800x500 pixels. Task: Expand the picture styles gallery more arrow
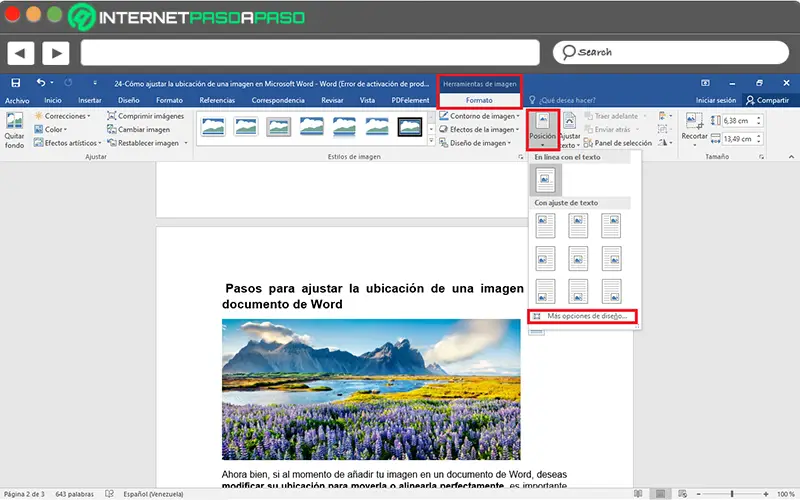[x=431, y=142]
